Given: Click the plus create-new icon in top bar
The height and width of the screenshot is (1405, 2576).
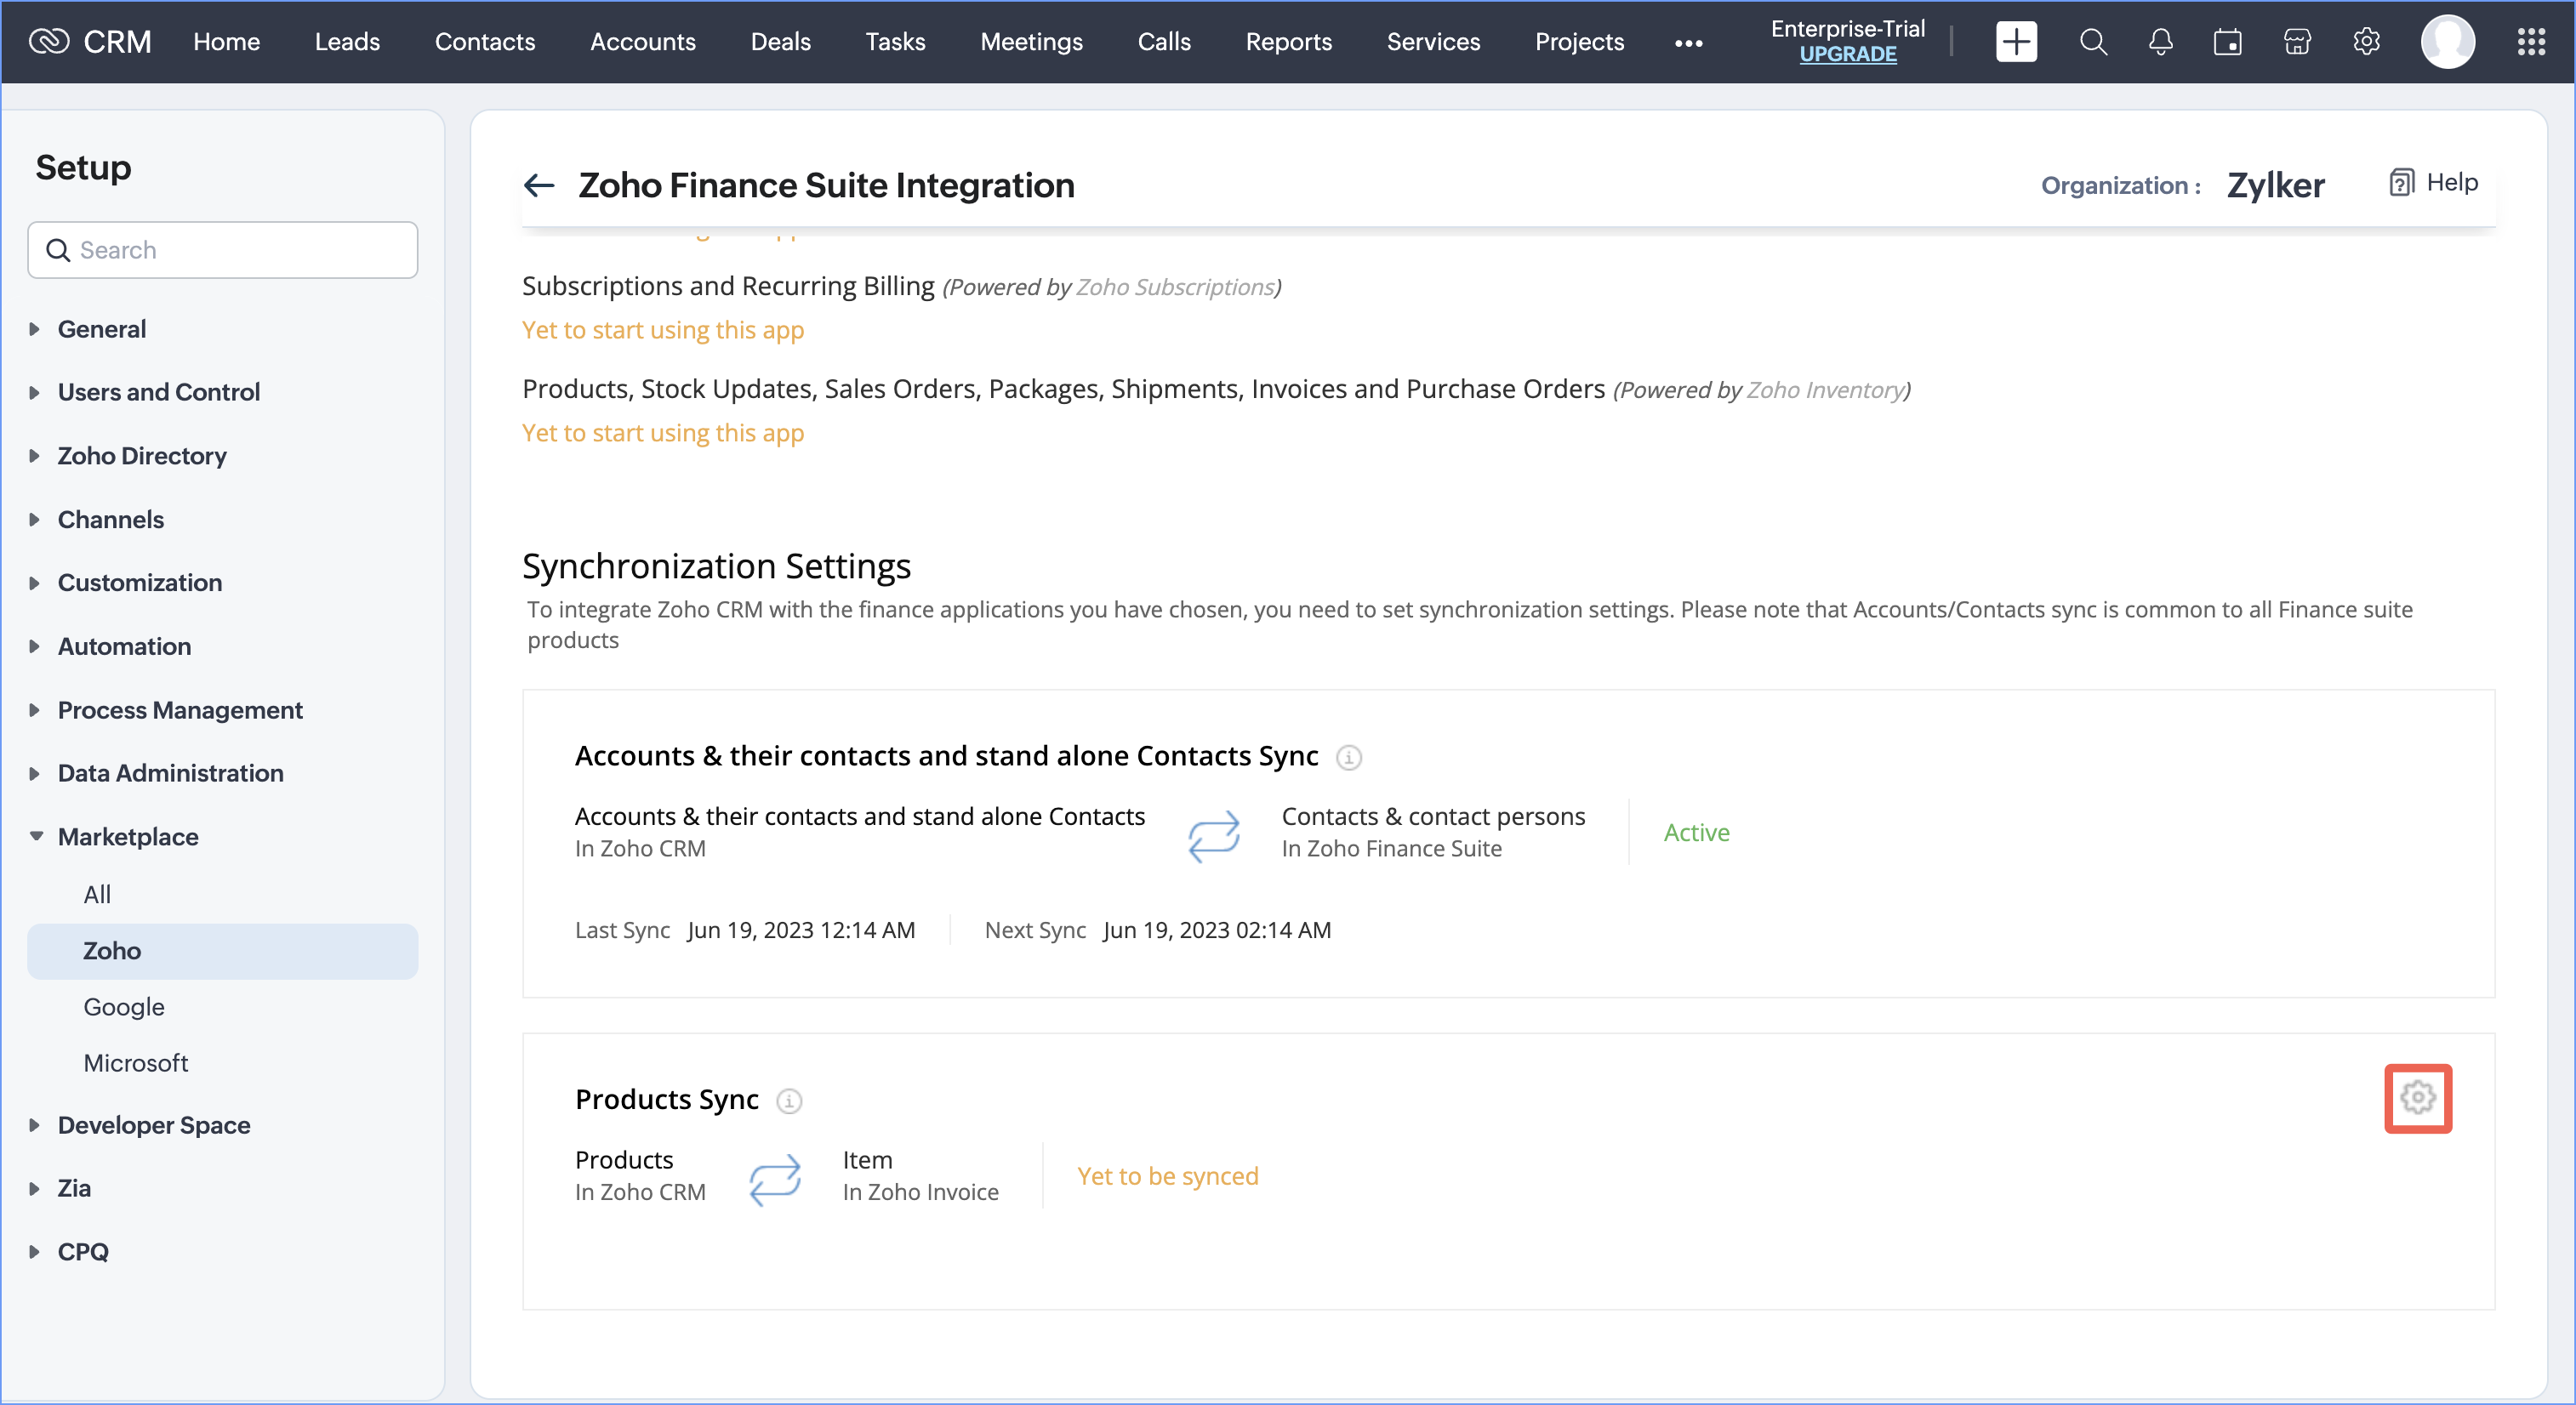Looking at the screenshot, I should pos(2015,42).
